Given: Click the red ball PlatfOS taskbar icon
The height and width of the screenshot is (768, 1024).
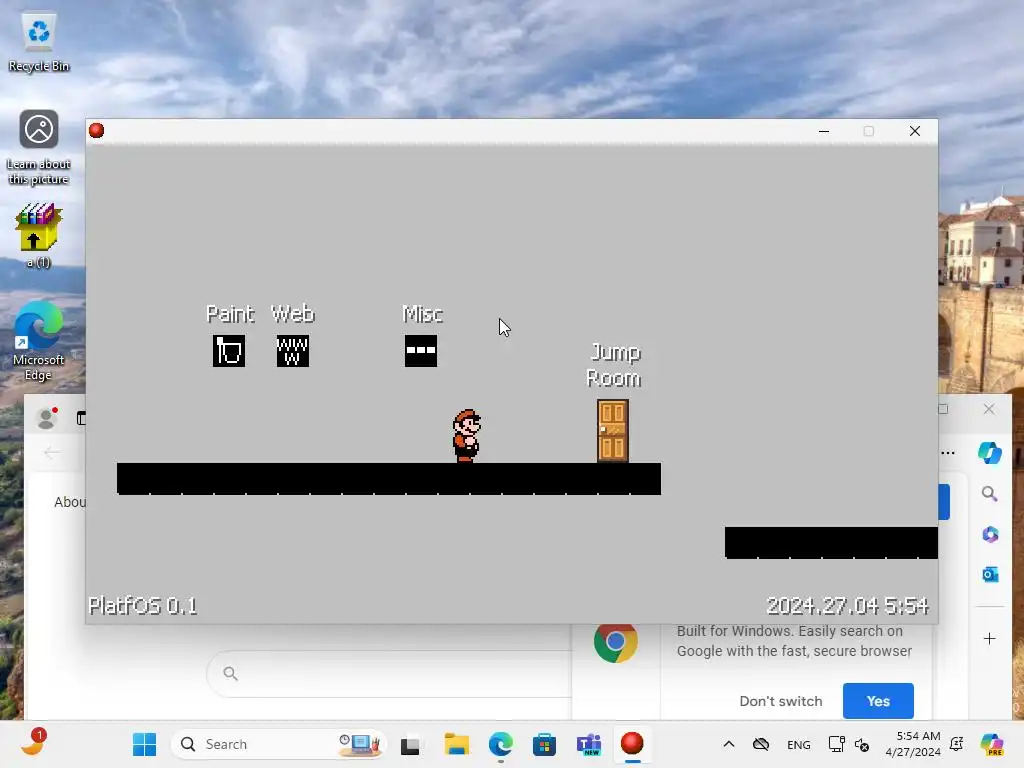Looking at the screenshot, I should [632, 744].
